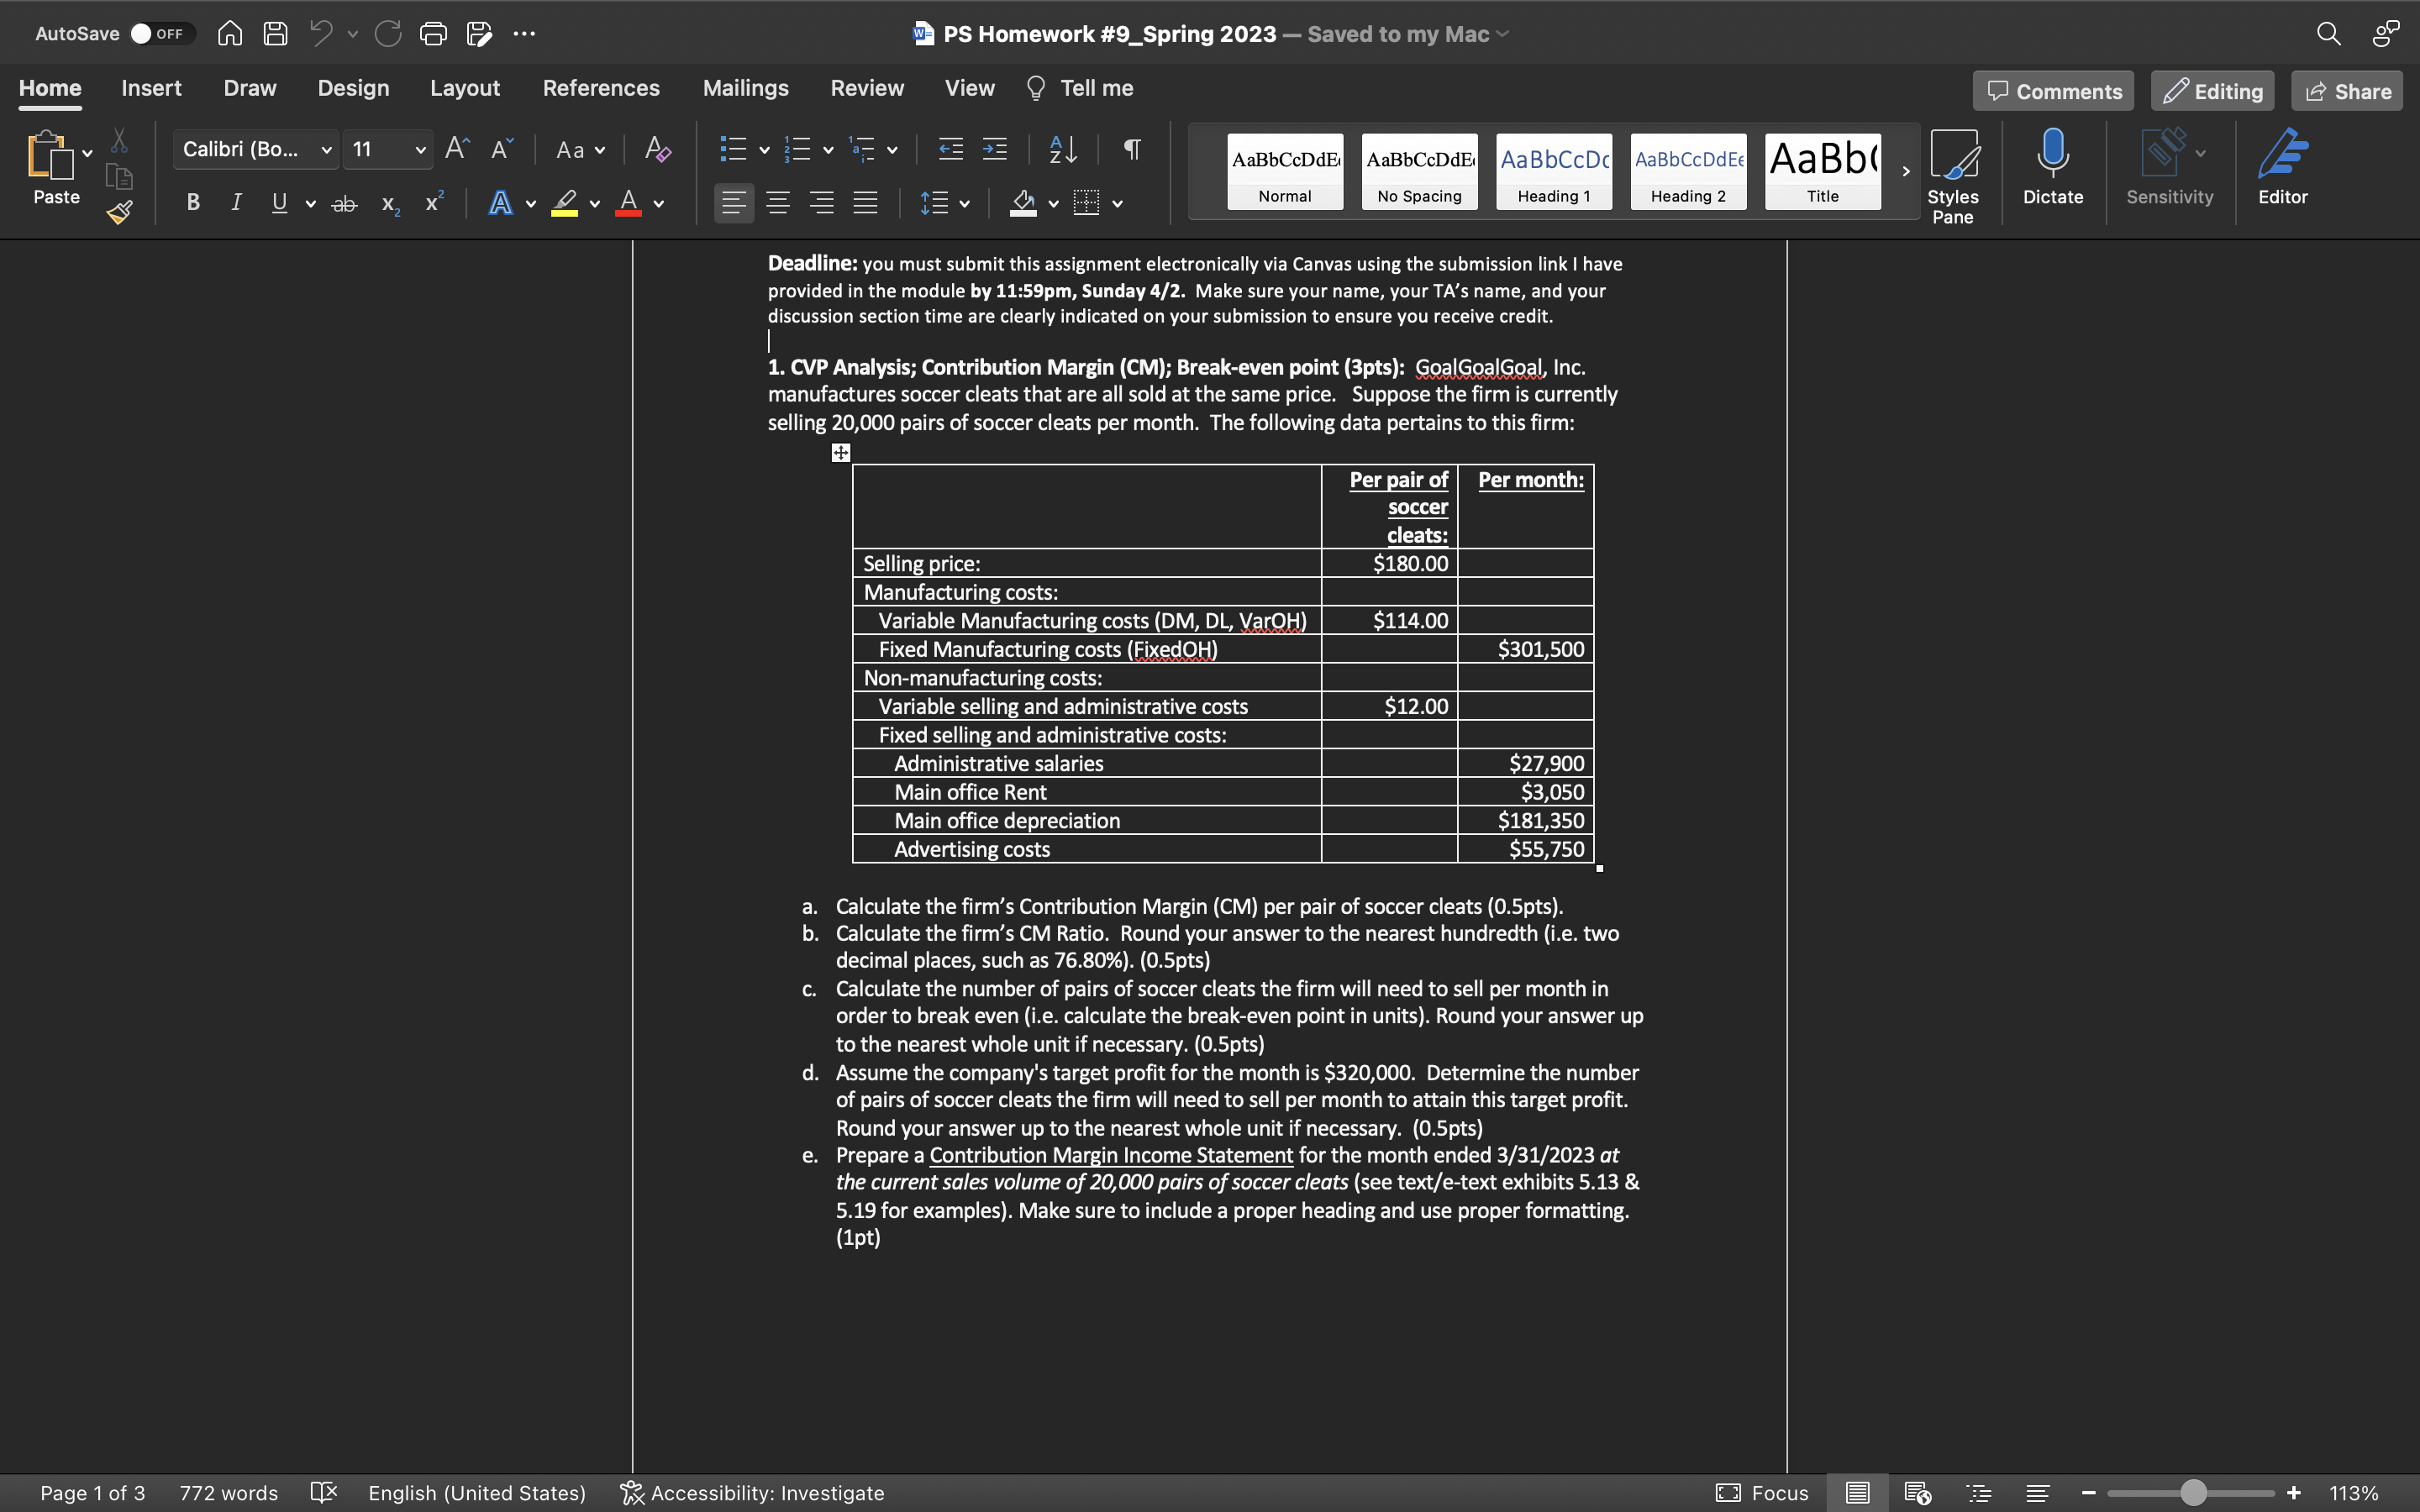Apply yellow text highlight

click(x=563, y=203)
